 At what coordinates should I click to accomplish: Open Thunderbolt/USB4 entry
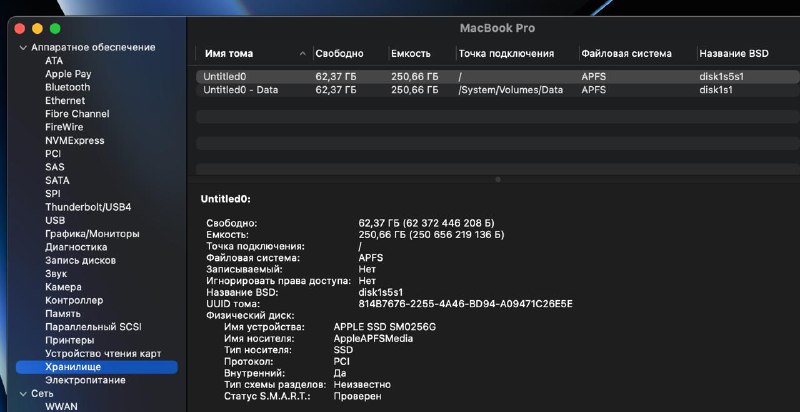(x=88, y=207)
